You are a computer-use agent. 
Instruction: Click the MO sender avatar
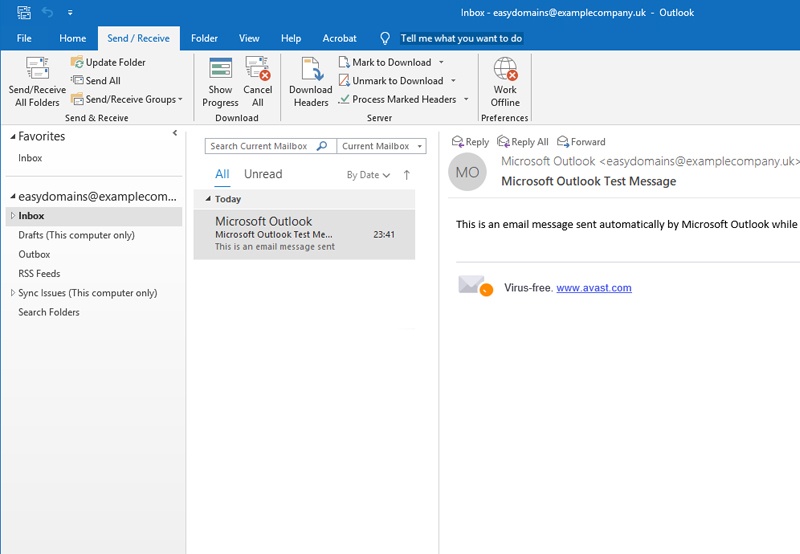click(467, 172)
